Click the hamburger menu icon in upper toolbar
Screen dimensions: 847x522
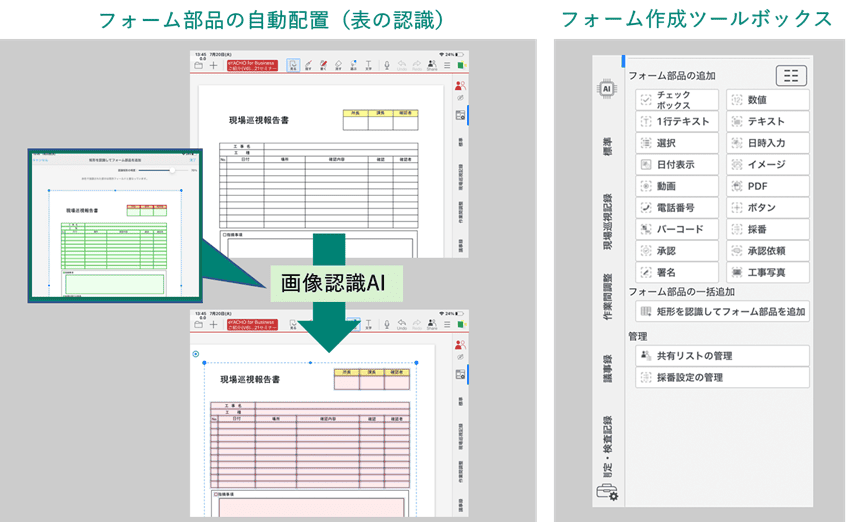click(447, 66)
